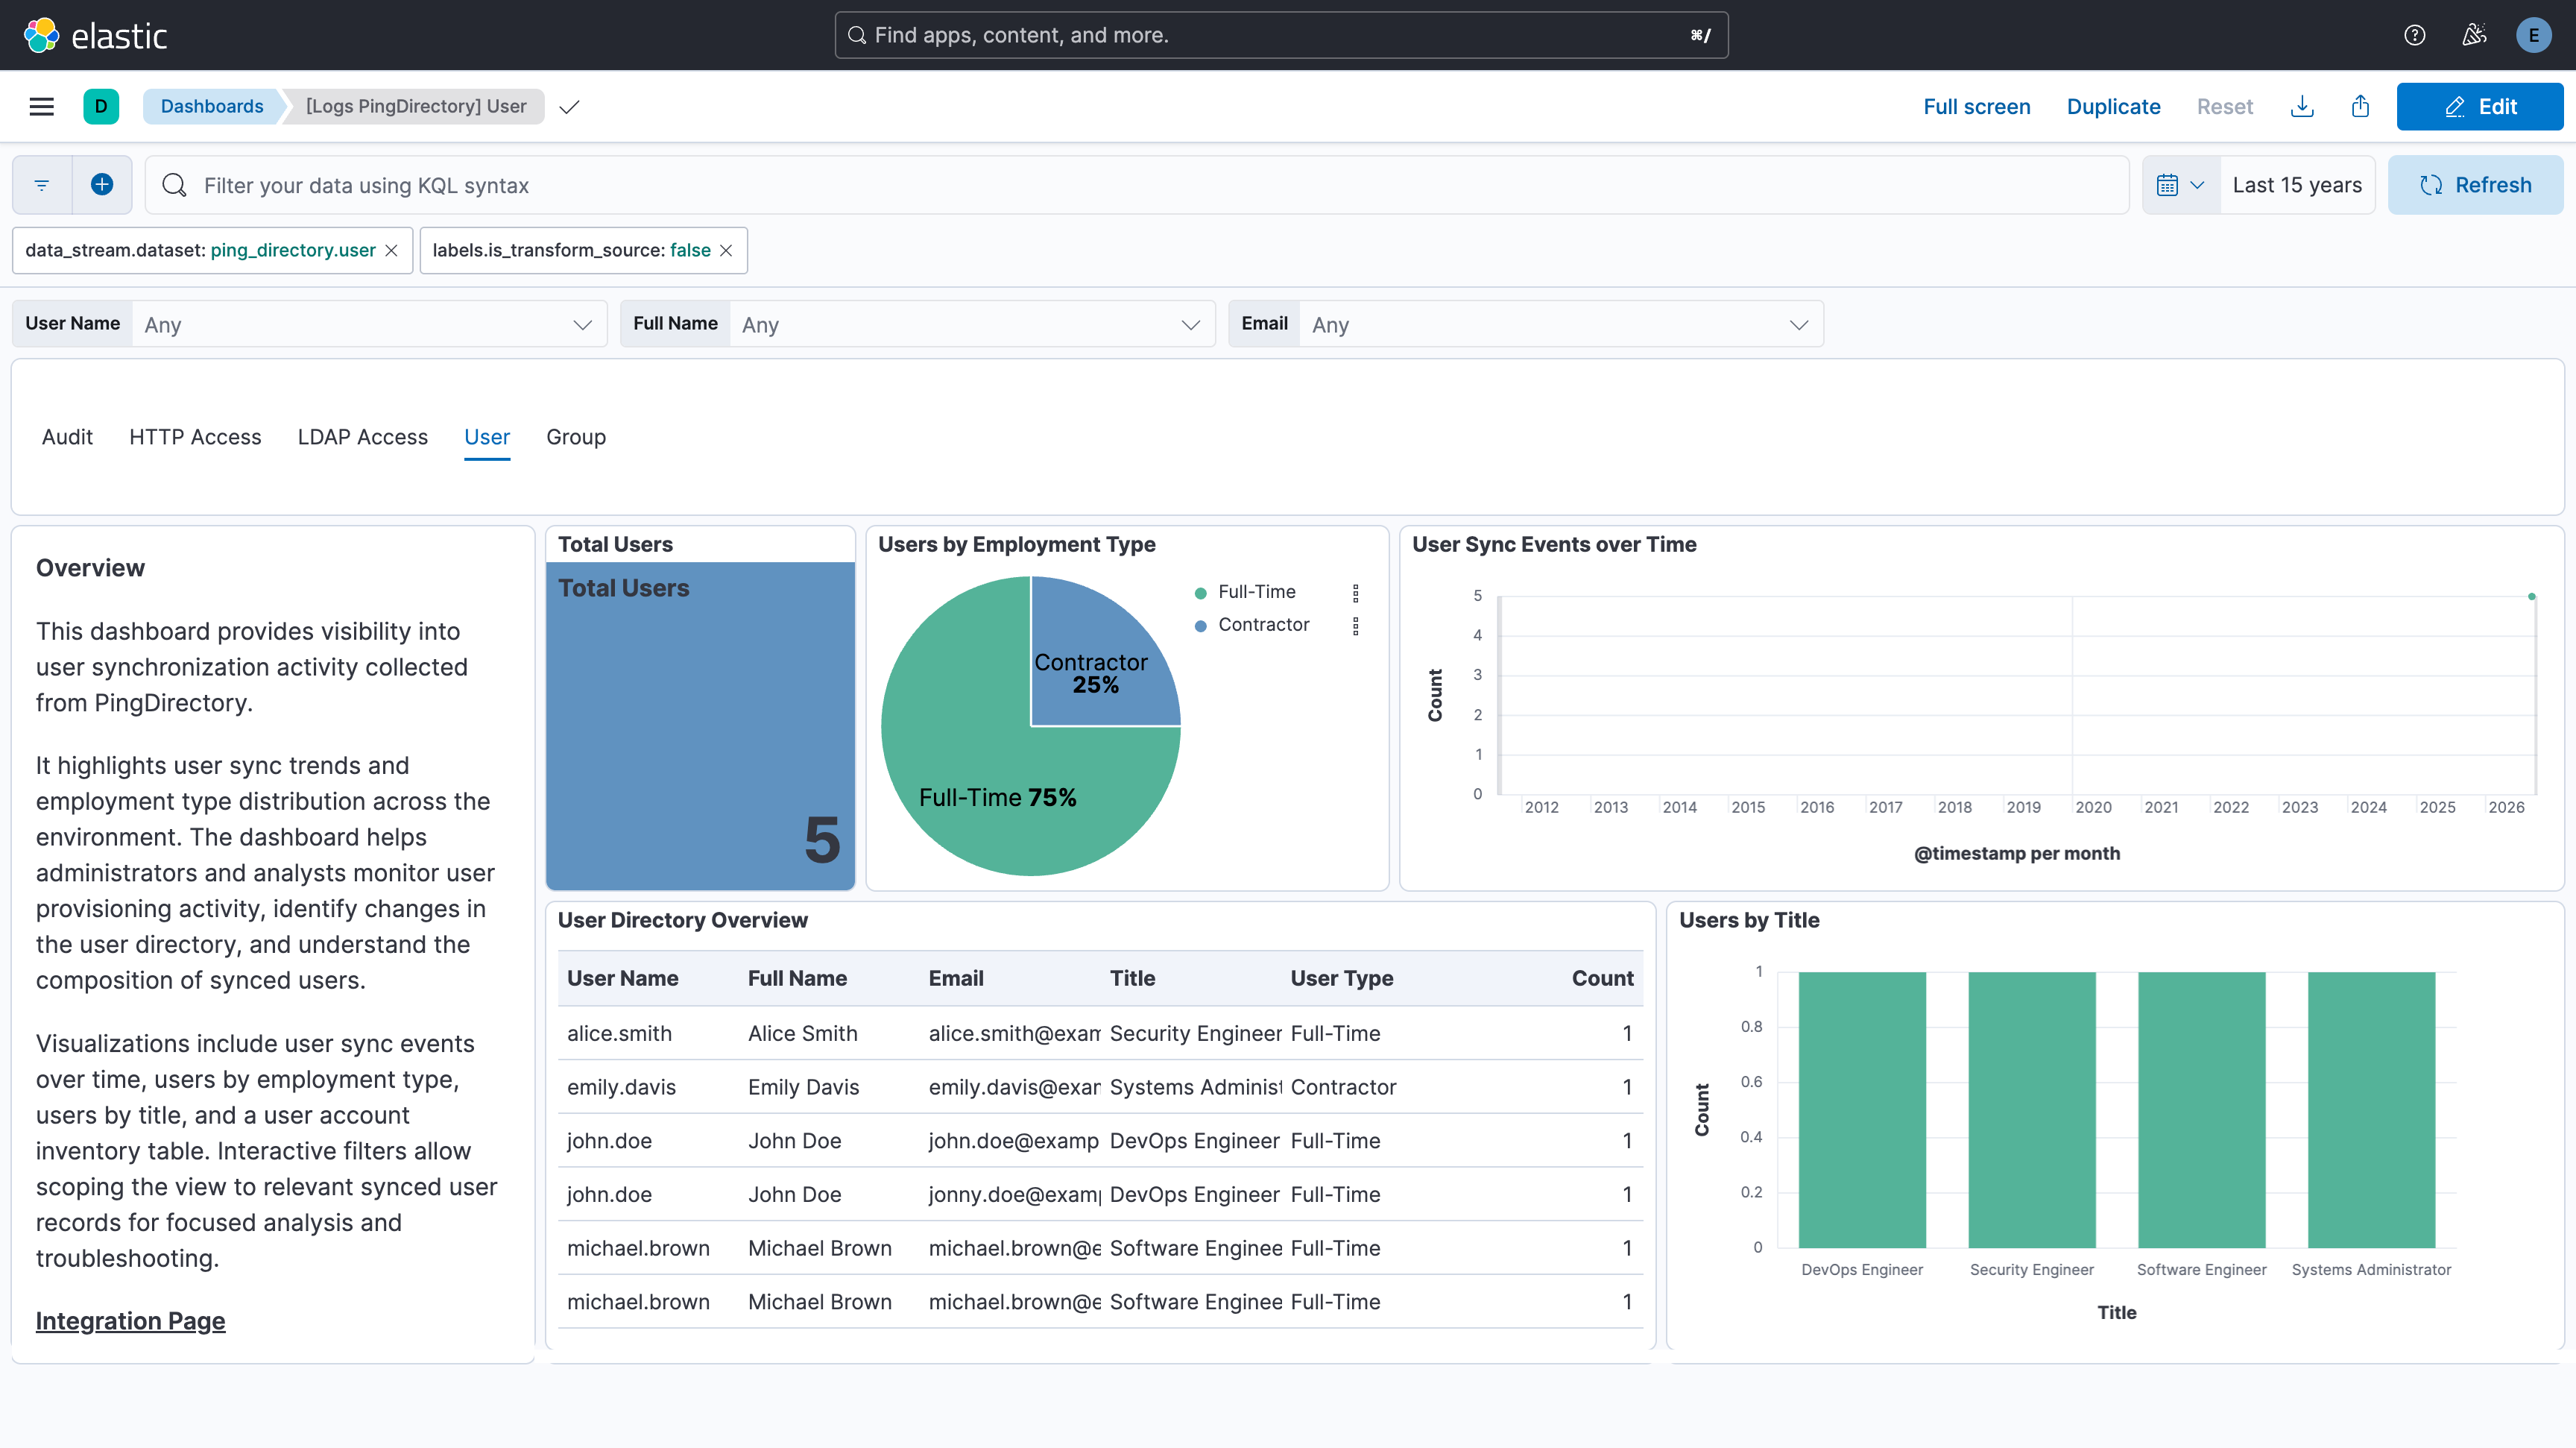Click the 2026 data point on timeline

(x=2531, y=597)
